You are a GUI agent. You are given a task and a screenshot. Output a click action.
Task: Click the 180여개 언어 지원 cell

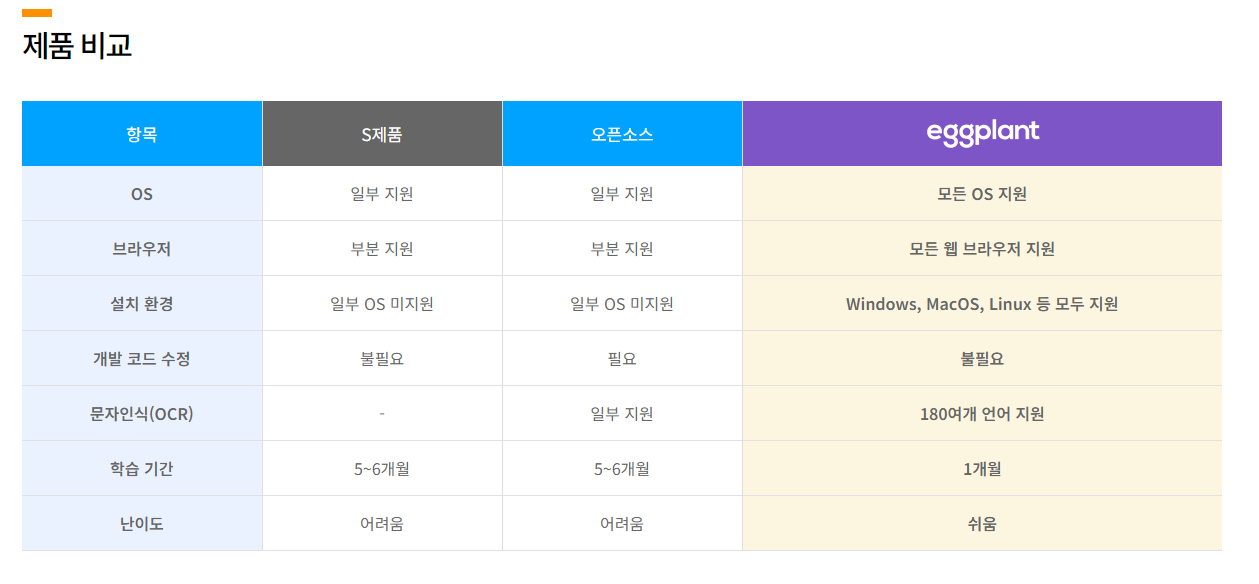tap(982, 414)
